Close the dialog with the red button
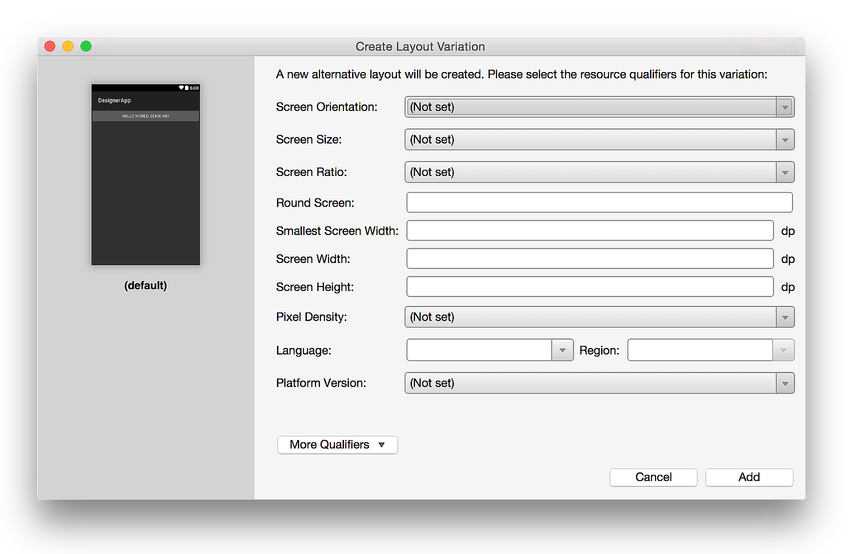Screen dimensions: 860x554 (x=50, y=46)
